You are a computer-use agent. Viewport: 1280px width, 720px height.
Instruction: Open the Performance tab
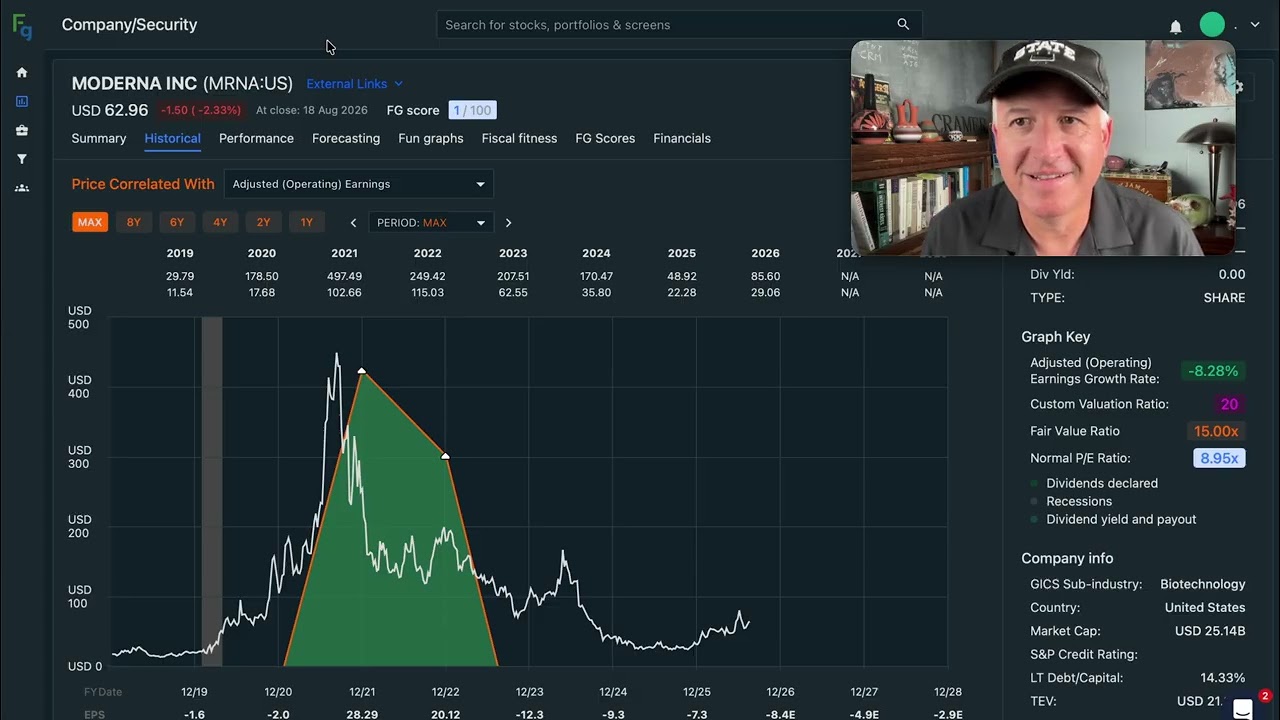click(x=256, y=138)
